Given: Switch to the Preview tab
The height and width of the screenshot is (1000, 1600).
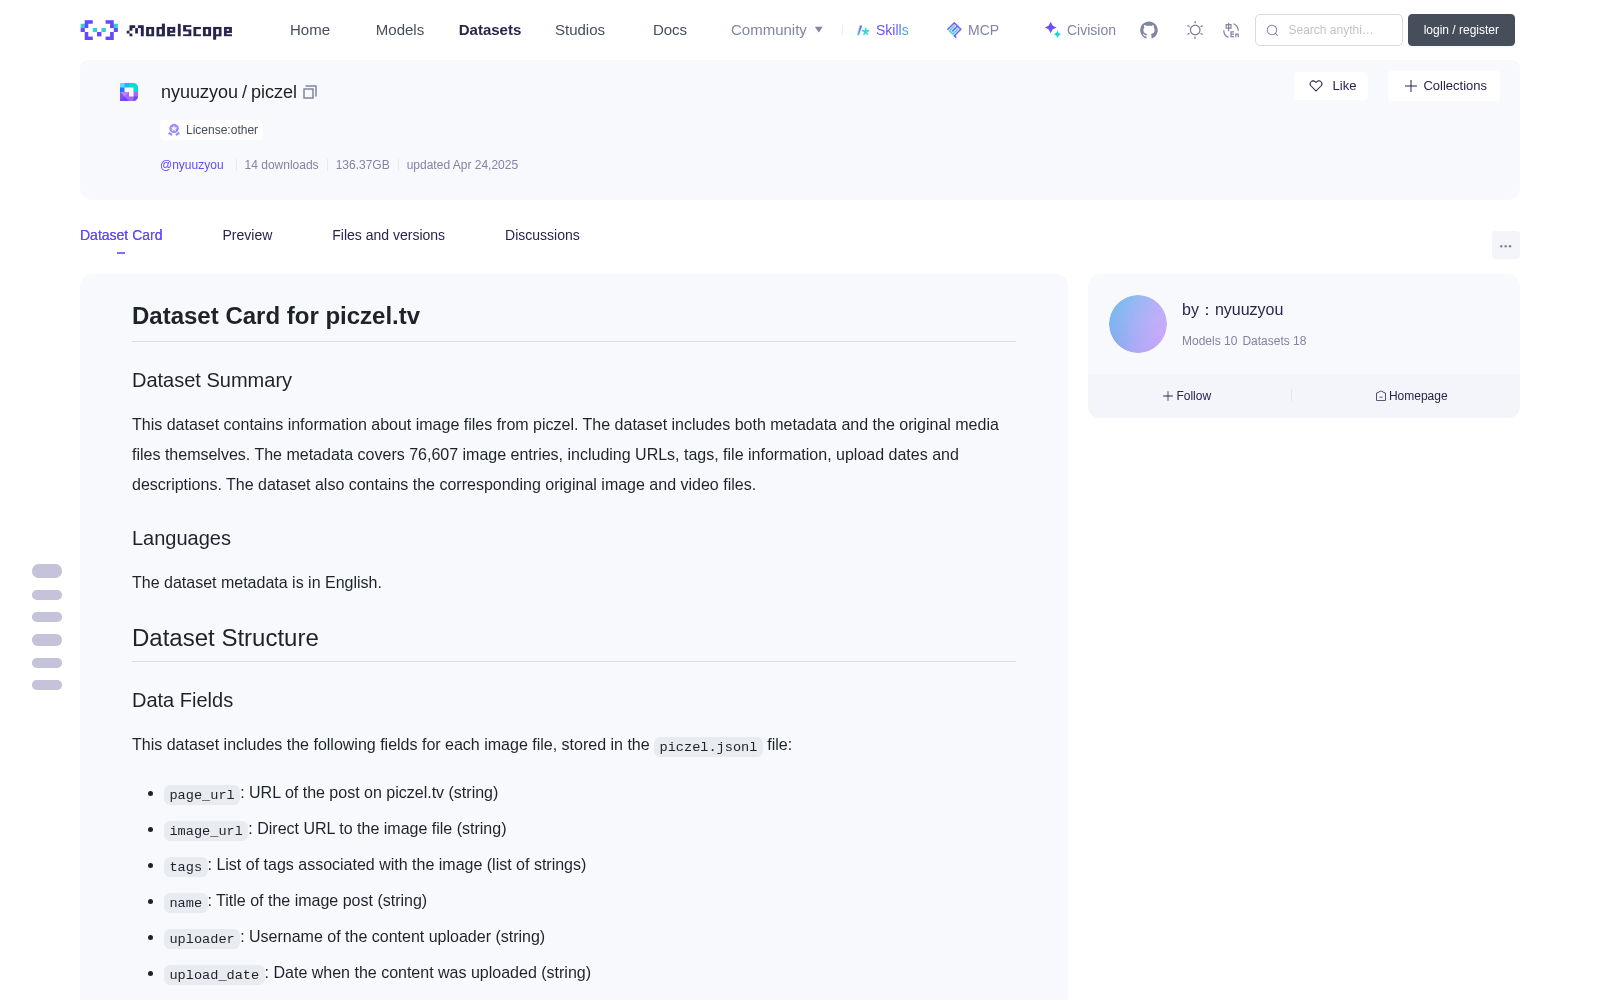Looking at the screenshot, I should point(247,235).
